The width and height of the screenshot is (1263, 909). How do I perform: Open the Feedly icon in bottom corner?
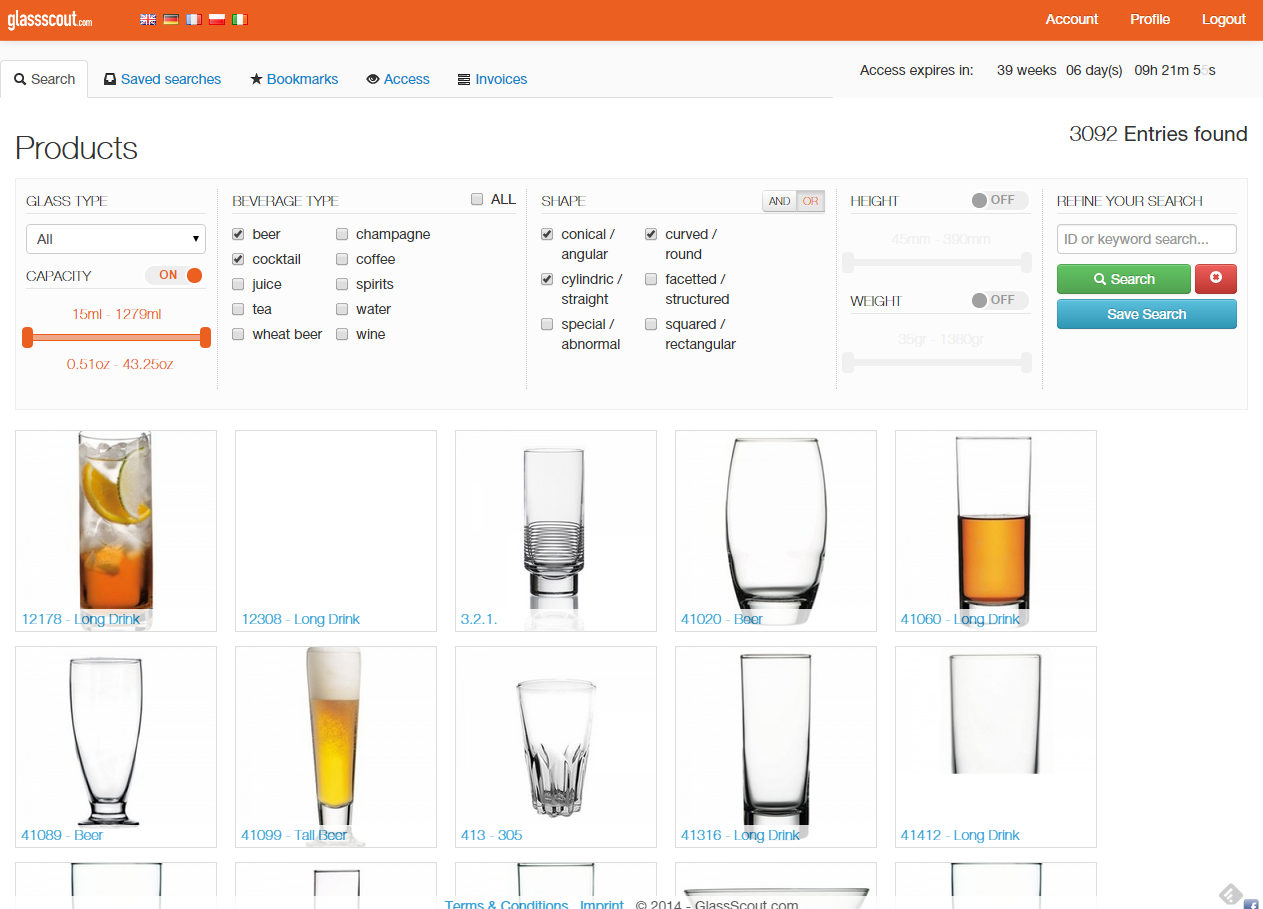(1230, 893)
